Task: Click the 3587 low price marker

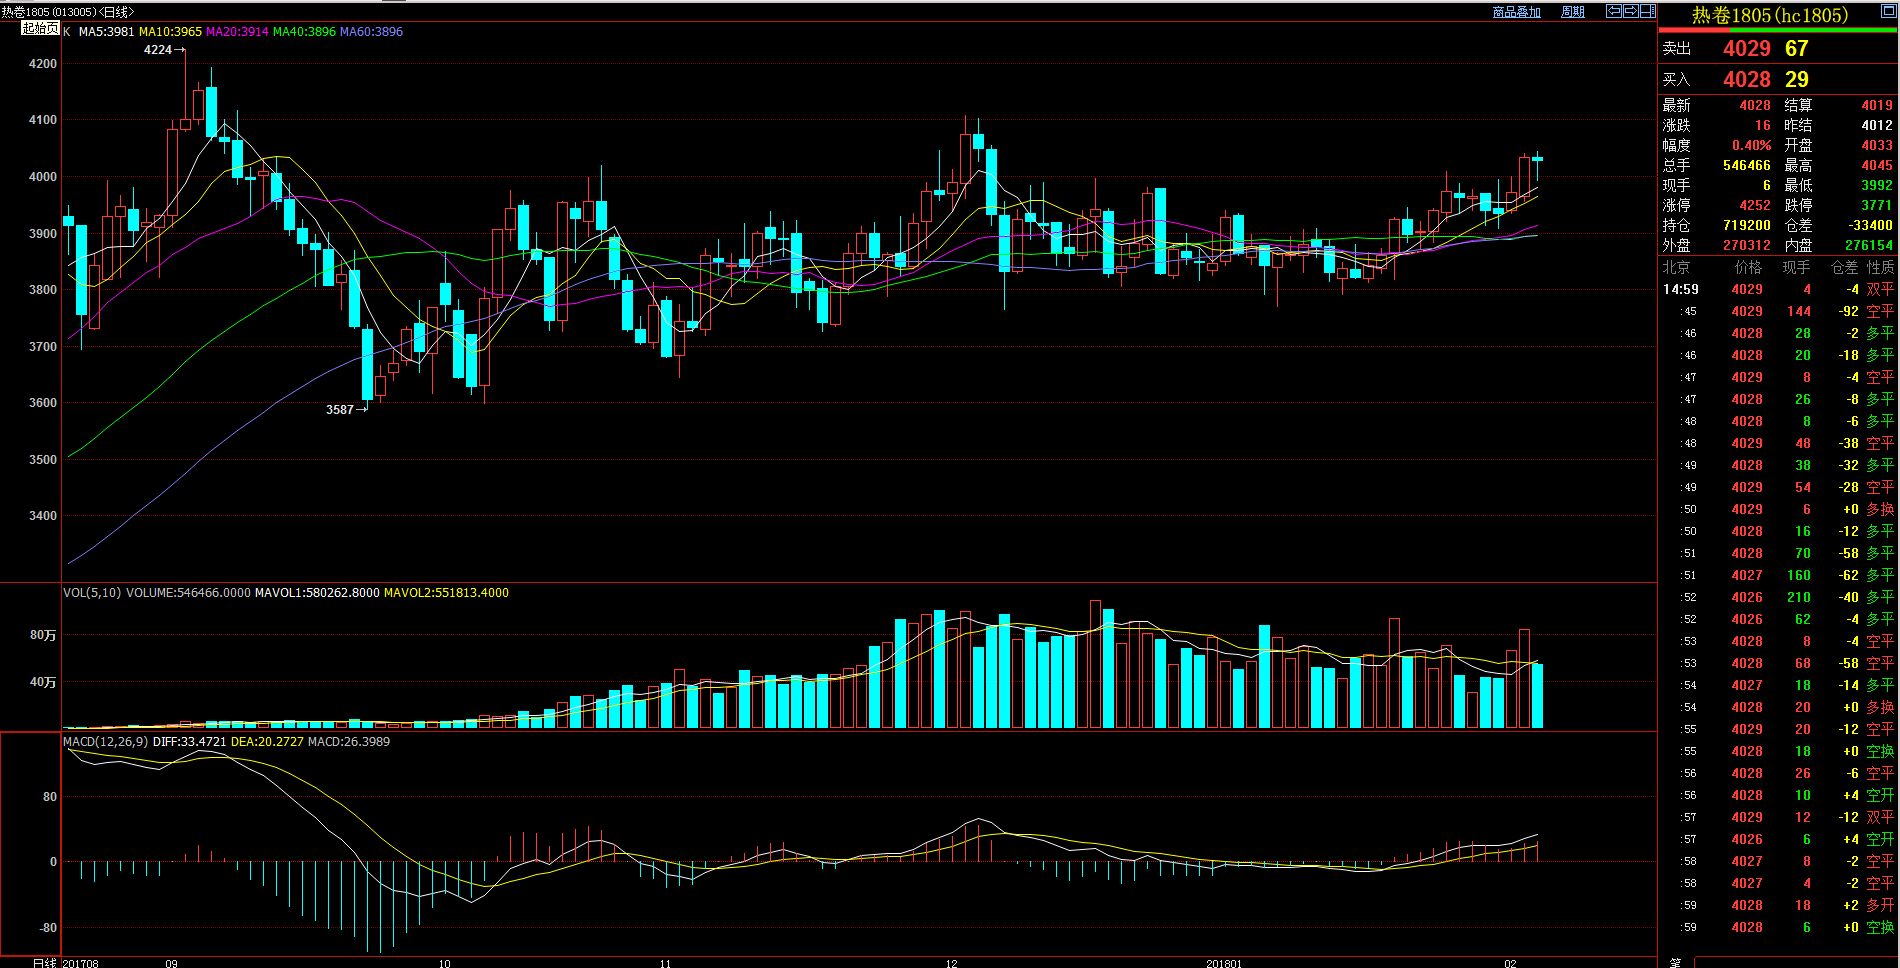Action: pyautogui.click(x=340, y=409)
